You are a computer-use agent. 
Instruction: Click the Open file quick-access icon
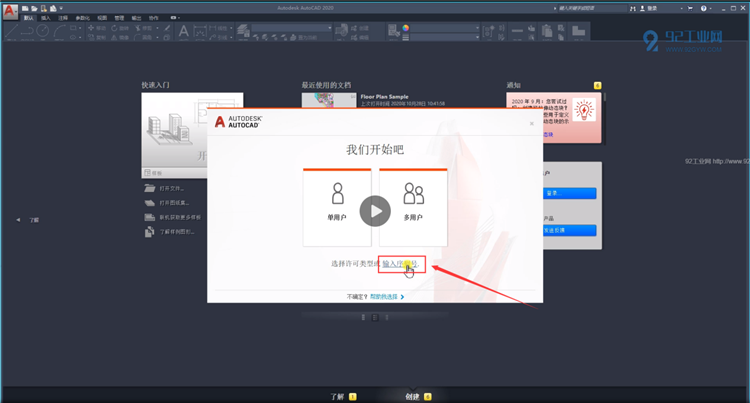pos(34,9)
